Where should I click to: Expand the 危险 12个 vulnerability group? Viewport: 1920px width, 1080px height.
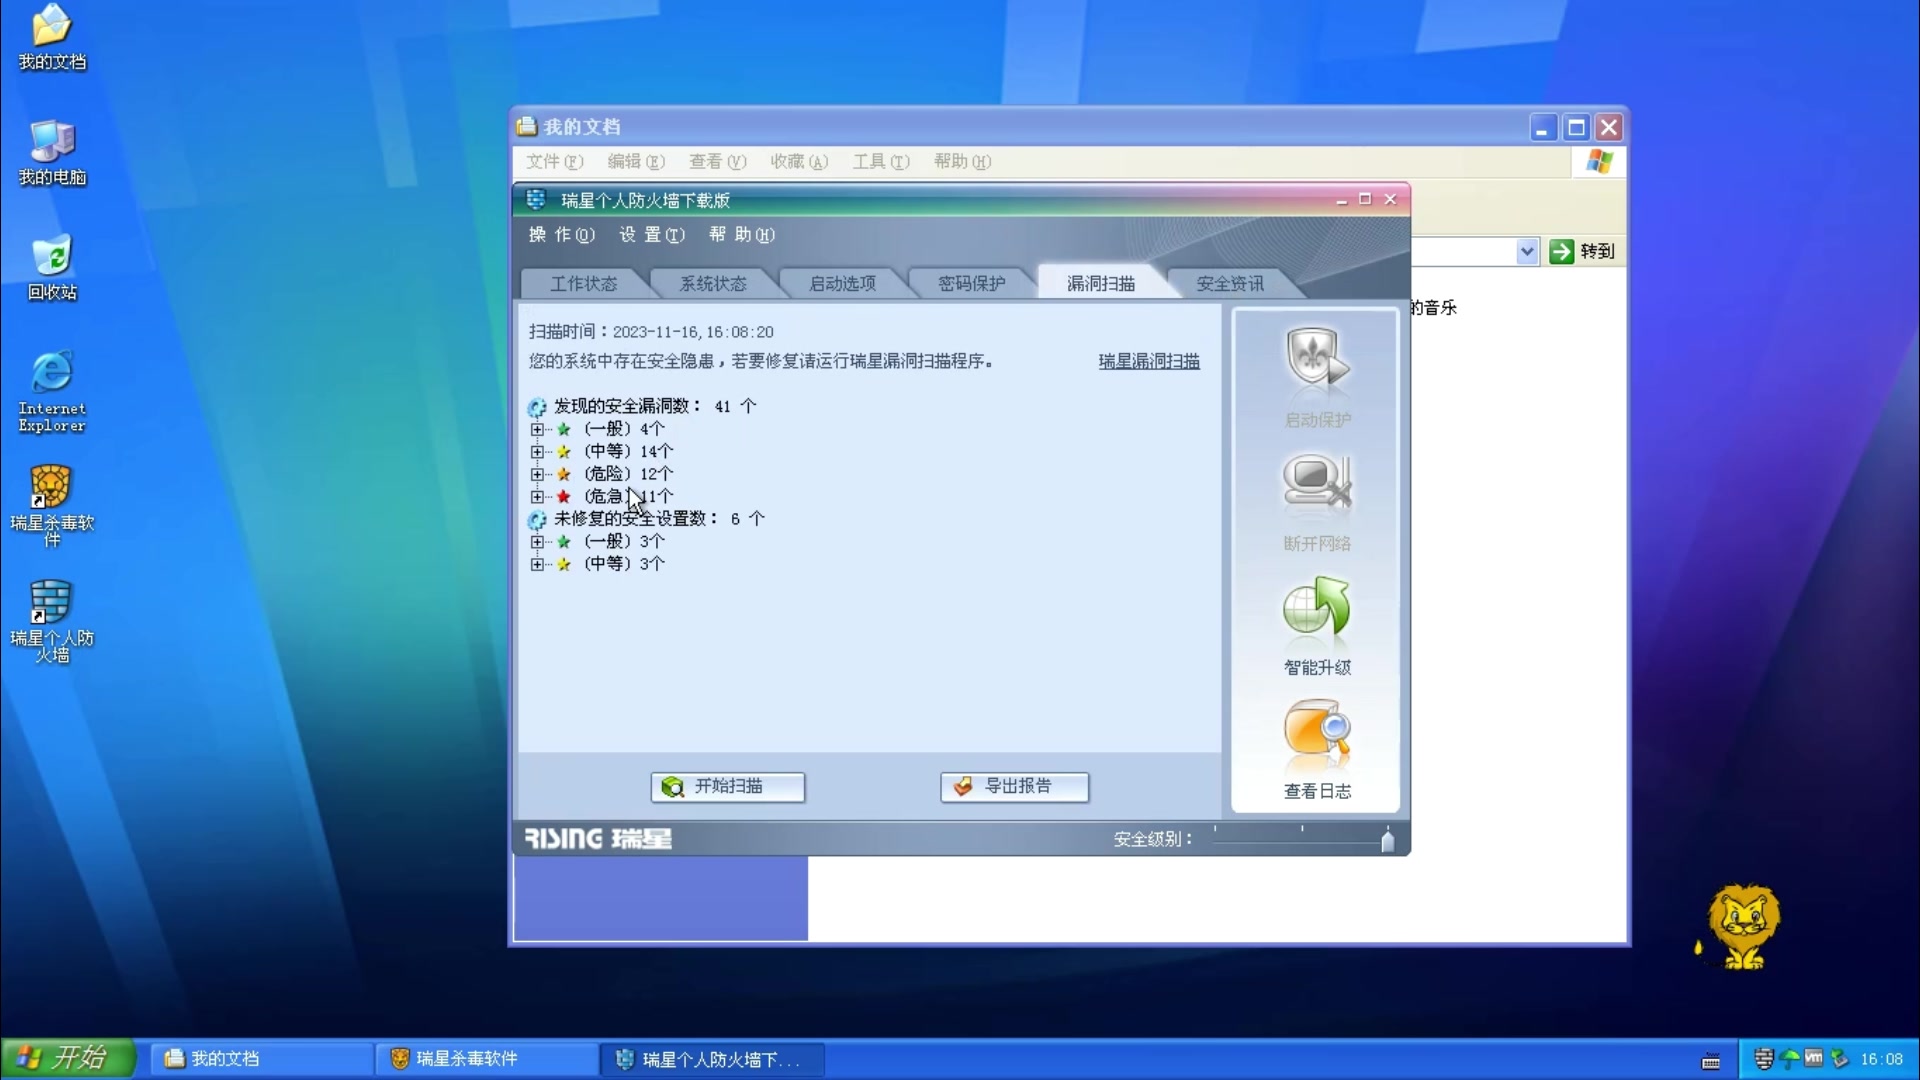coord(537,473)
